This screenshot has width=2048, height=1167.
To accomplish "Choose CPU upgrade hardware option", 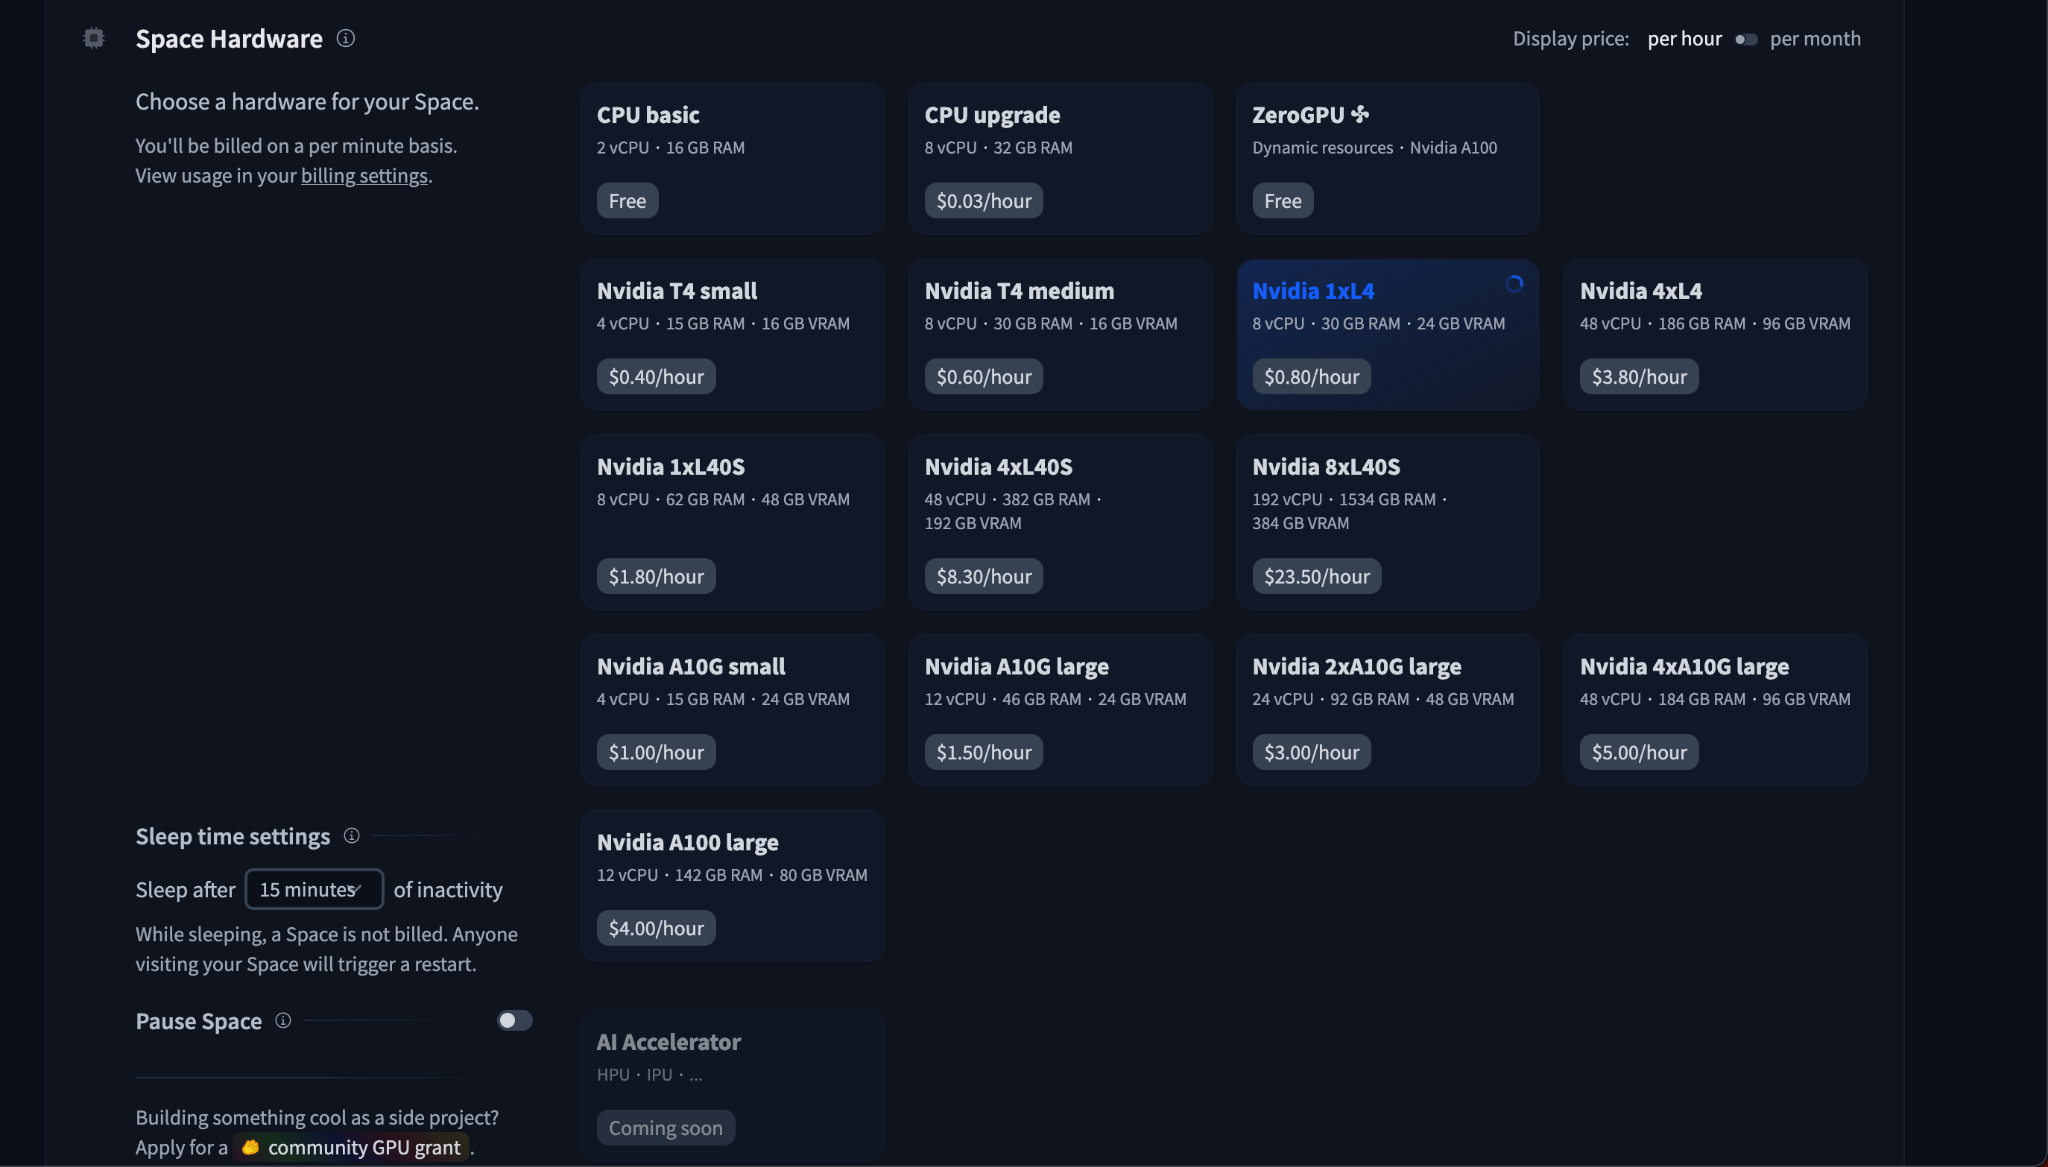I will tap(1060, 158).
